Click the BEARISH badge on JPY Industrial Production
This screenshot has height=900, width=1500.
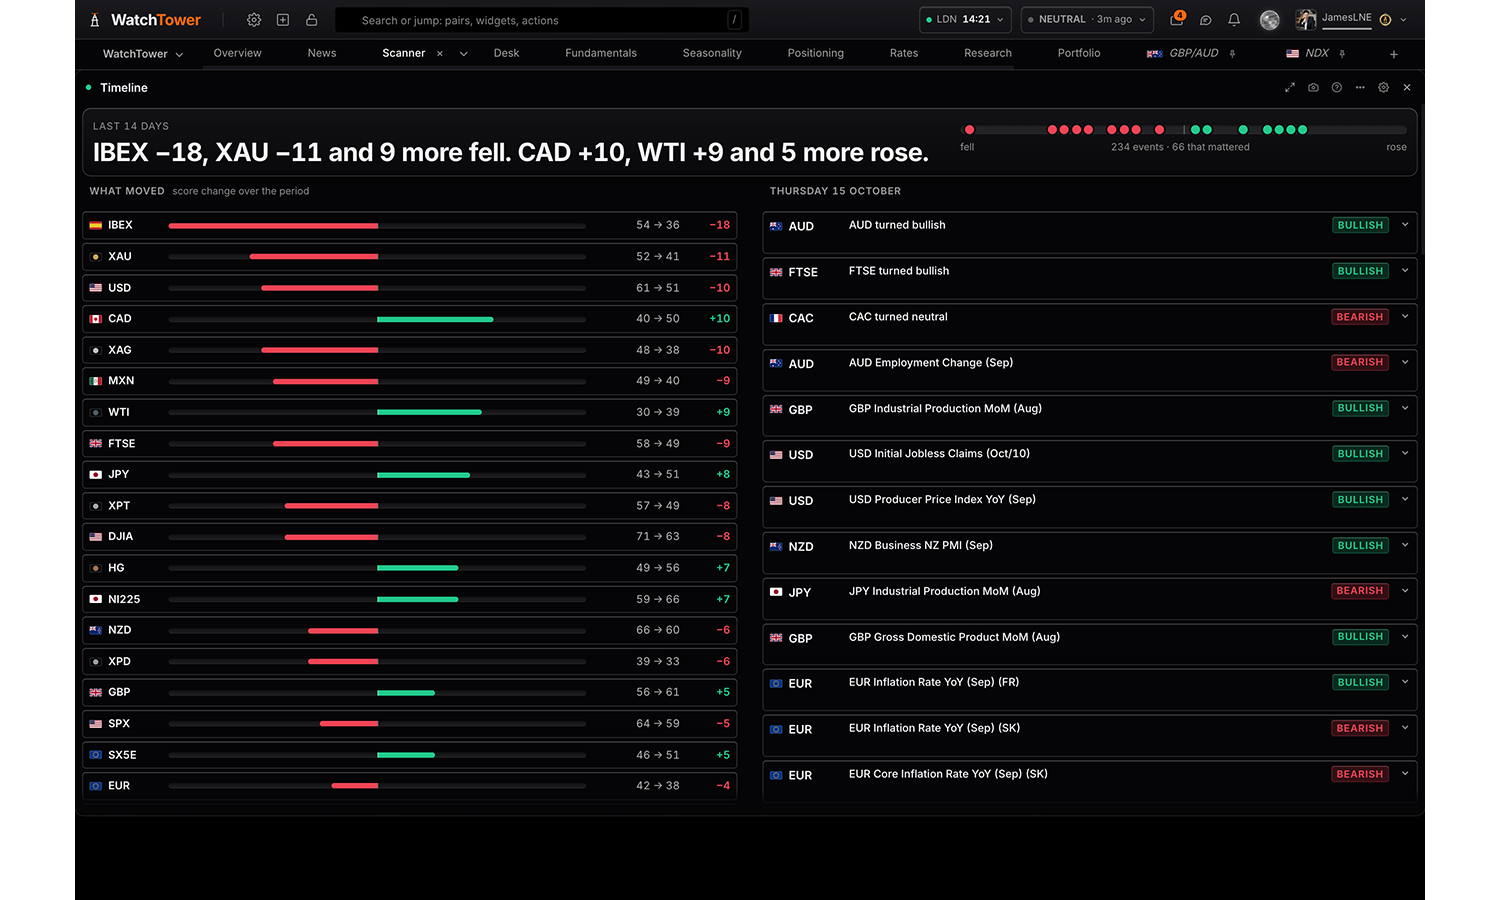click(1360, 591)
